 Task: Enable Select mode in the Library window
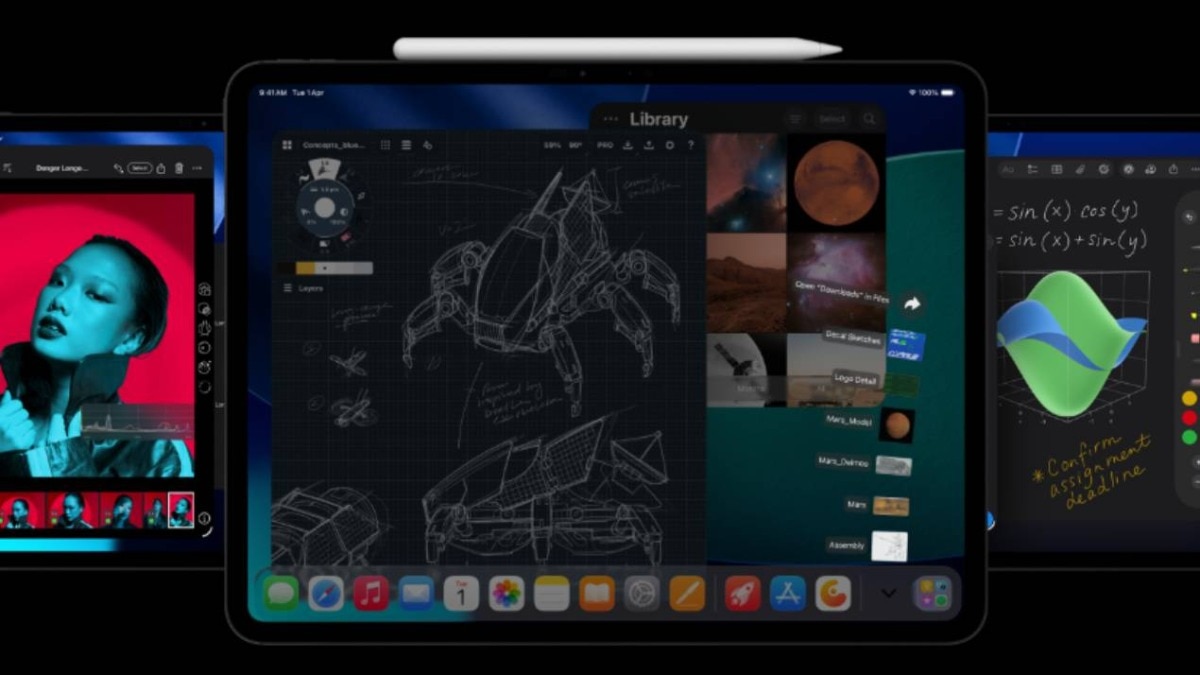tap(832, 118)
